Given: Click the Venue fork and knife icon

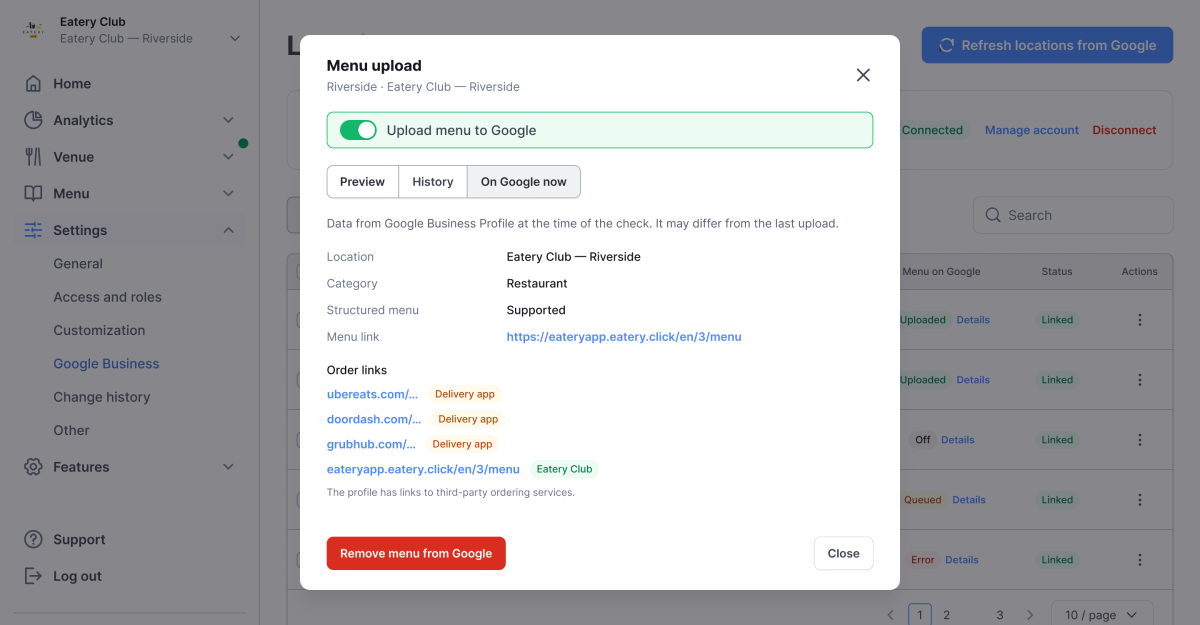Looking at the screenshot, I should (x=33, y=157).
